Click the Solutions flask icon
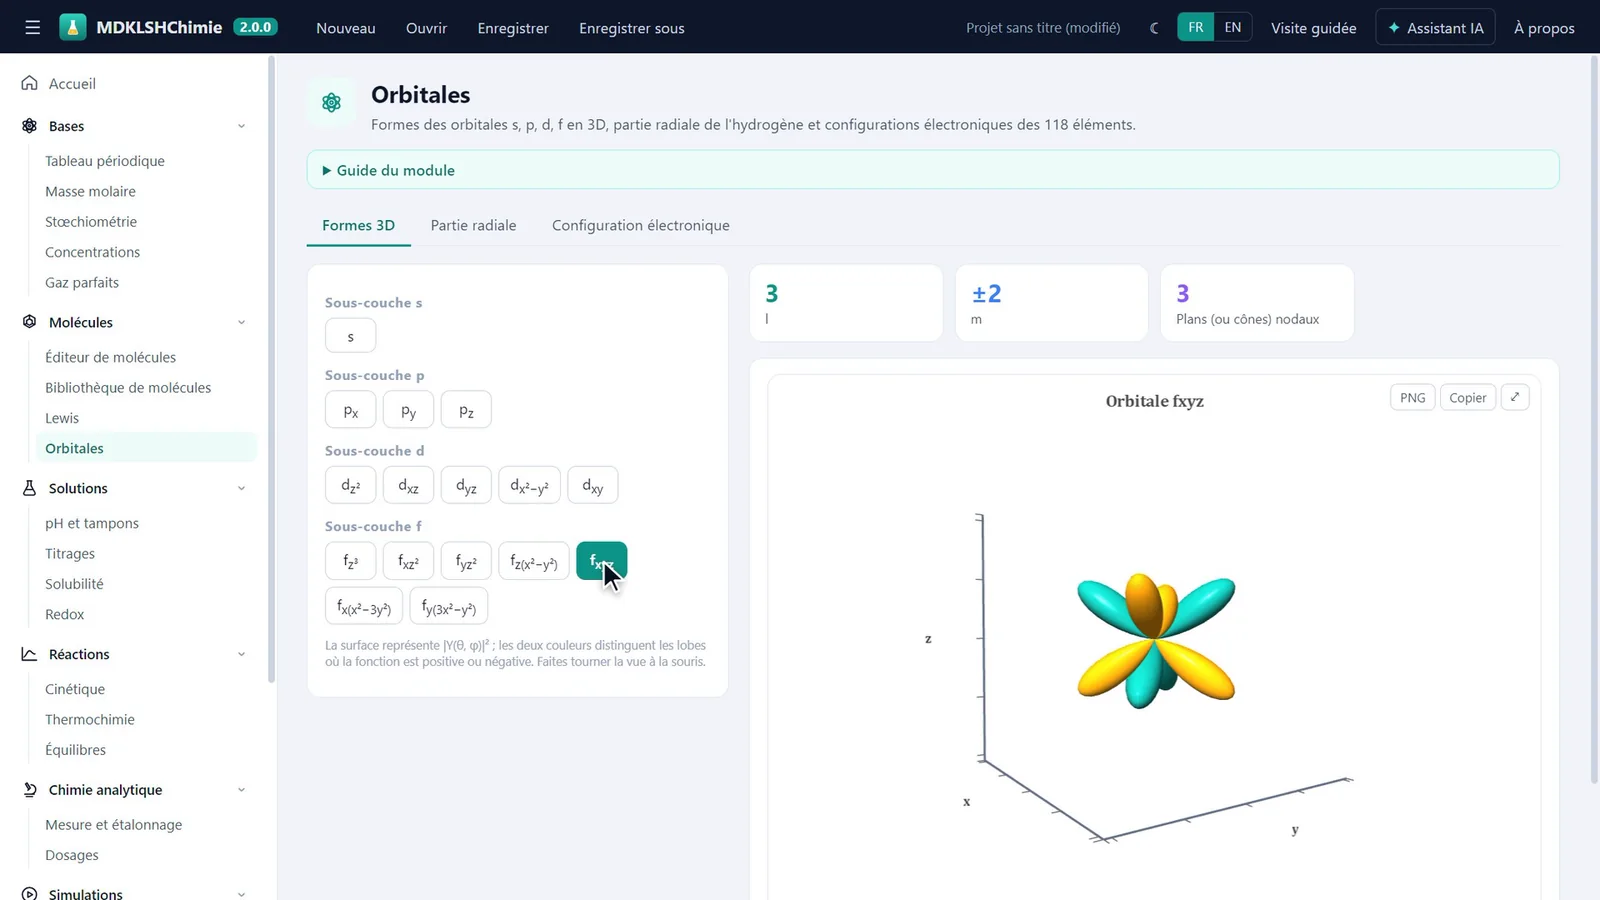Screen dimensions: 1600x900 point(30,488)
